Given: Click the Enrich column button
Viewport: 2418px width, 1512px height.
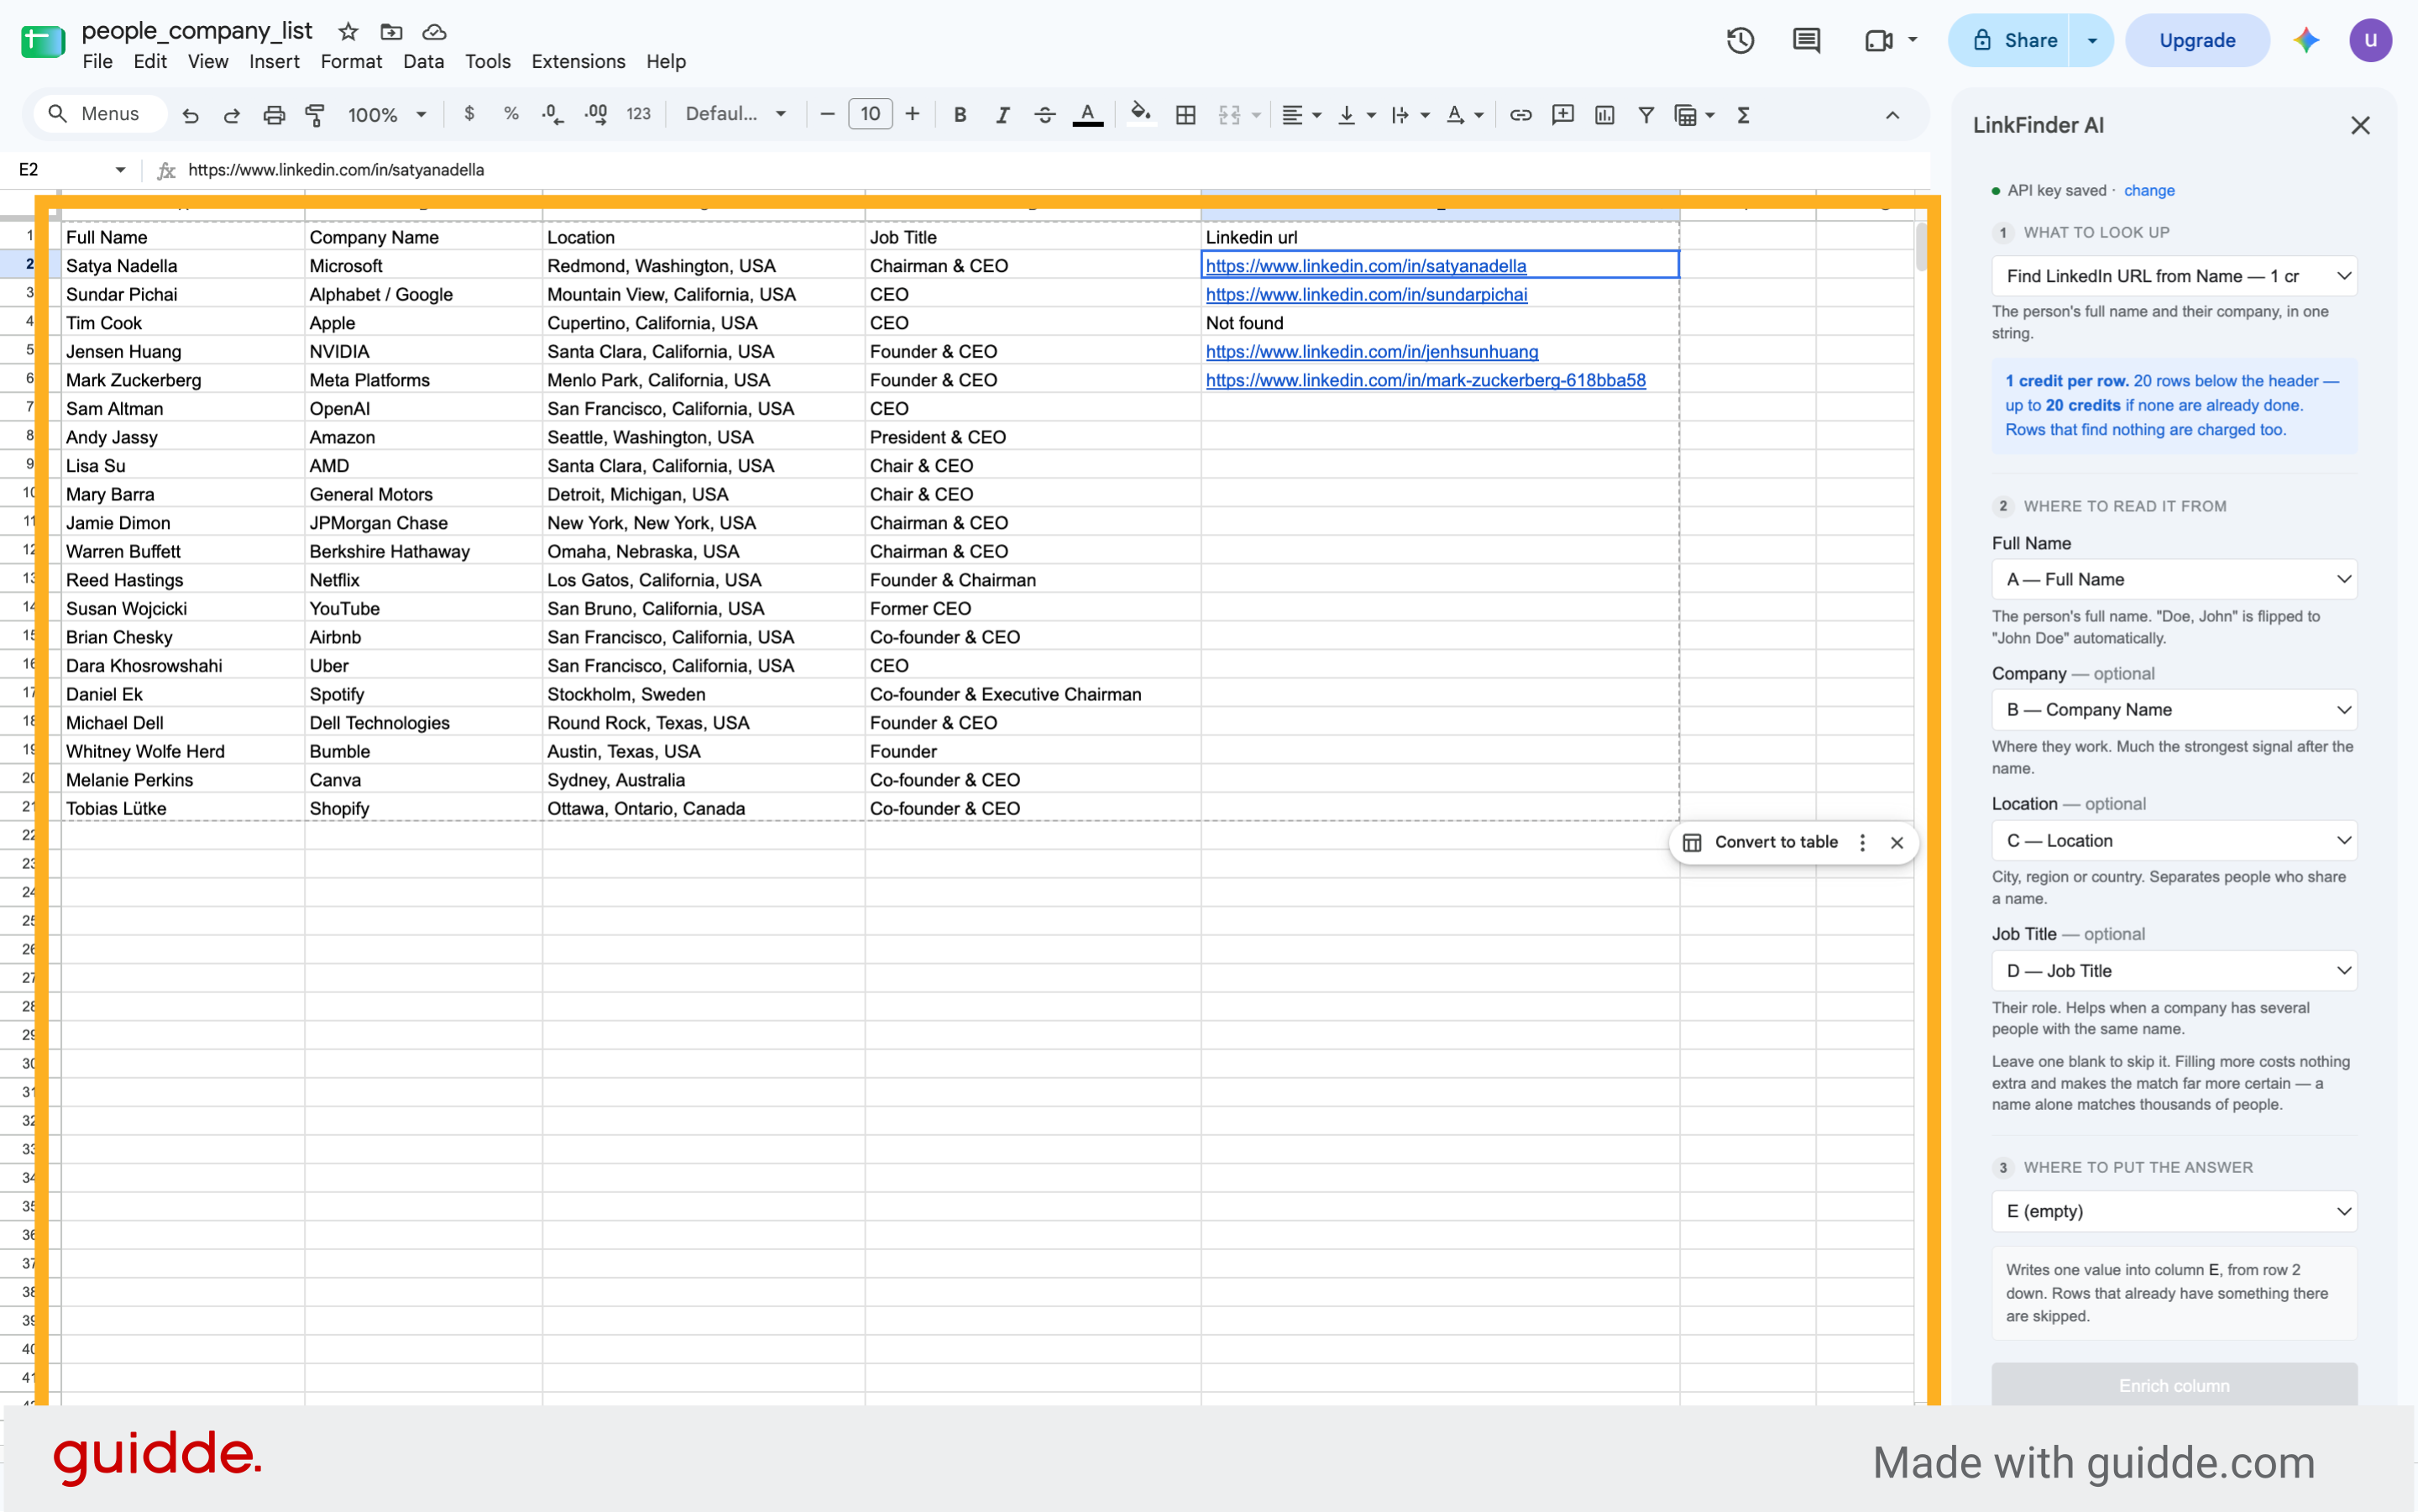Looking at the screenshot, I should 2174,1385.
